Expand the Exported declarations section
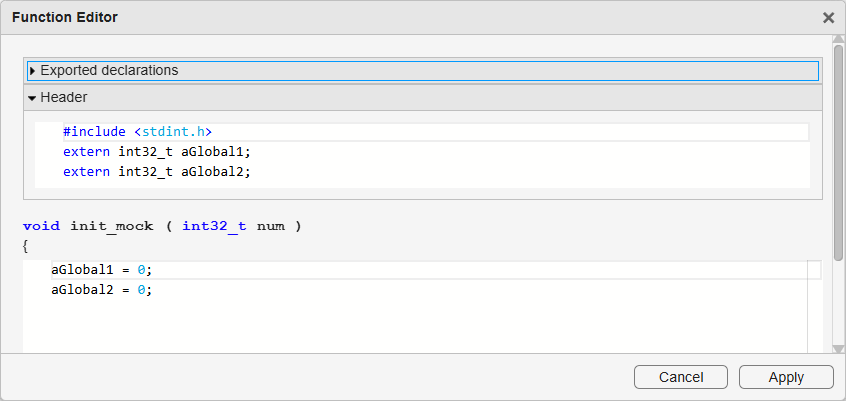The width and height of the screenshot is (846, 401). [423, 71]
